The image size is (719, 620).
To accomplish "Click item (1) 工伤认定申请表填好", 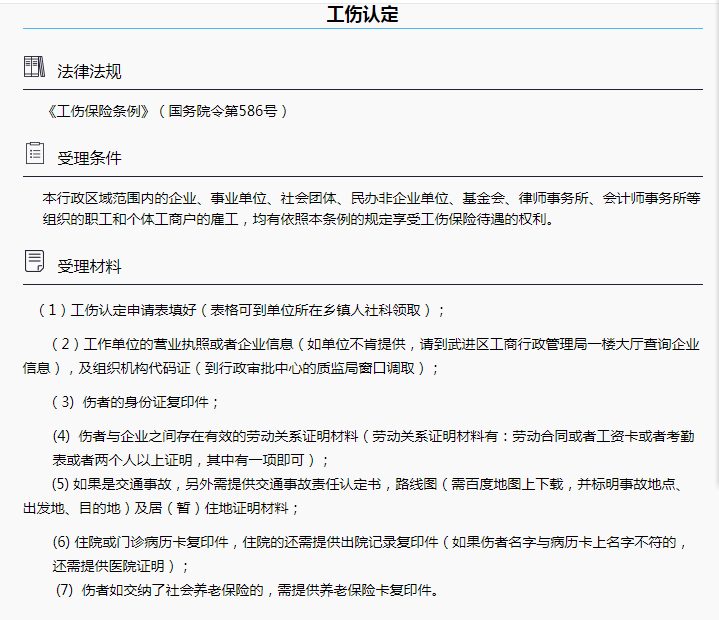I will point(241,310).
